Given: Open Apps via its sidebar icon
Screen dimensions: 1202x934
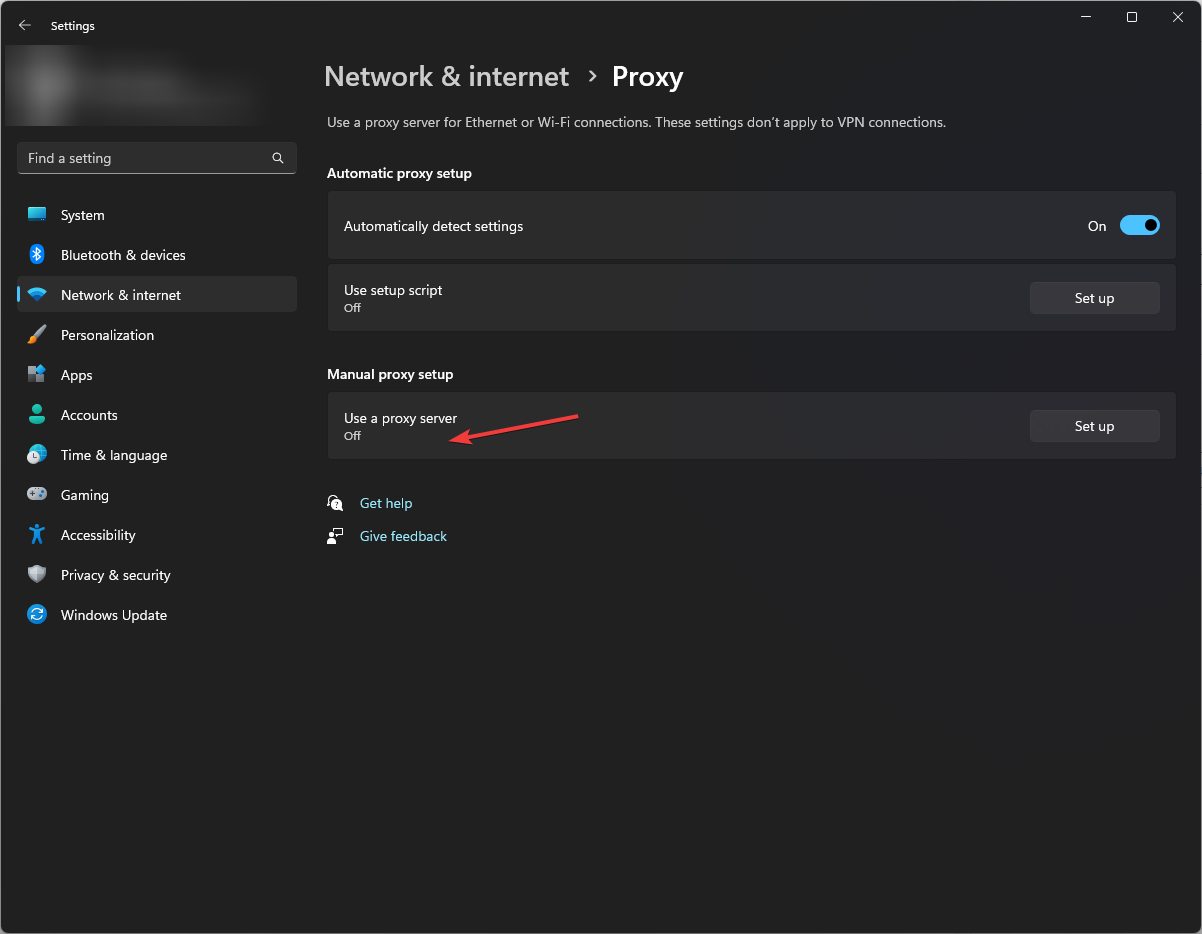Looking at the screenshot, I should (37, 375).
